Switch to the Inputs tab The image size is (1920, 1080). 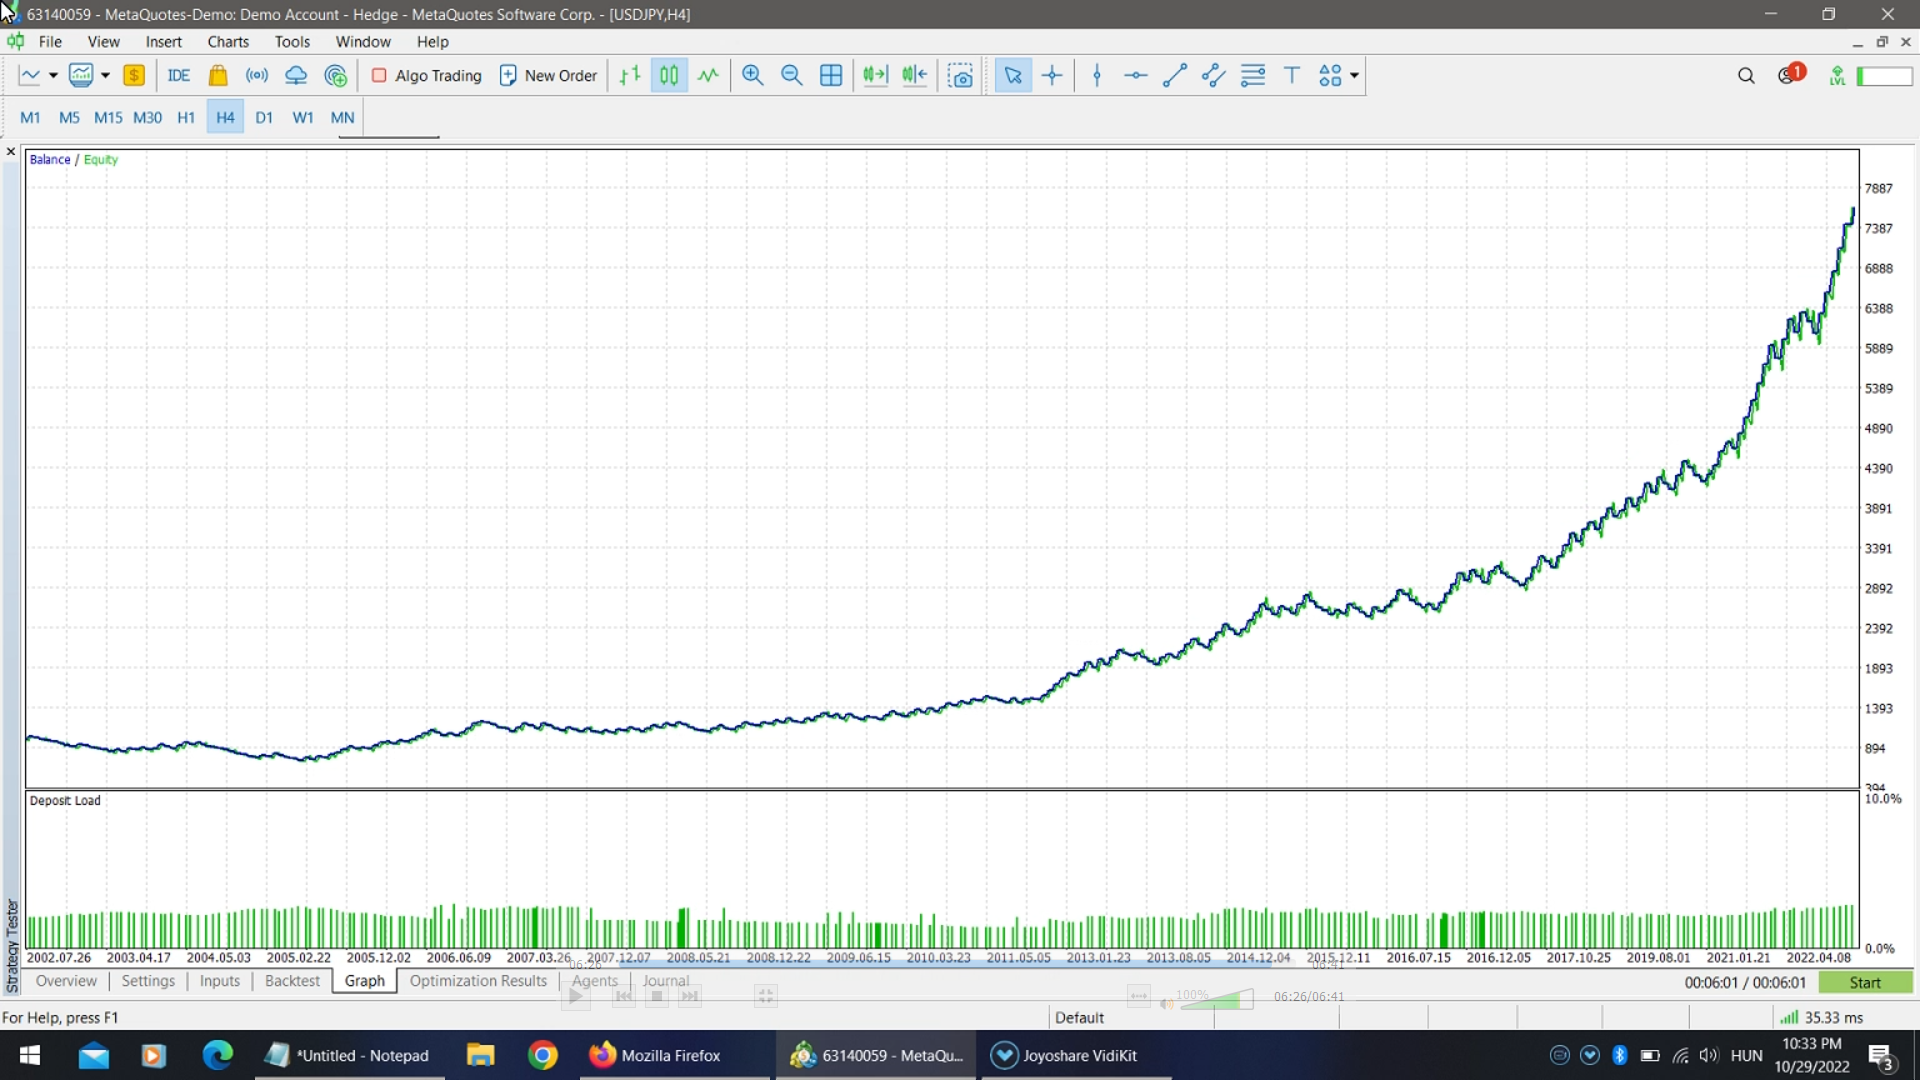219,981
